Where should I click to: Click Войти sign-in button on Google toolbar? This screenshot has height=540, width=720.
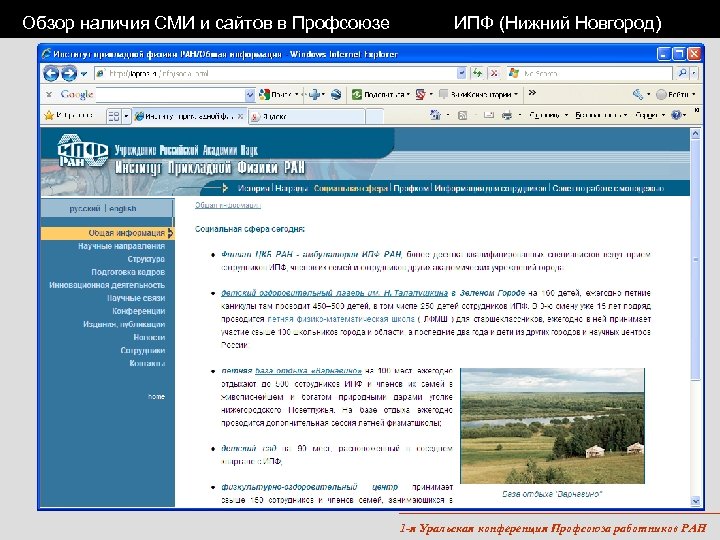[x=674, y=95]
